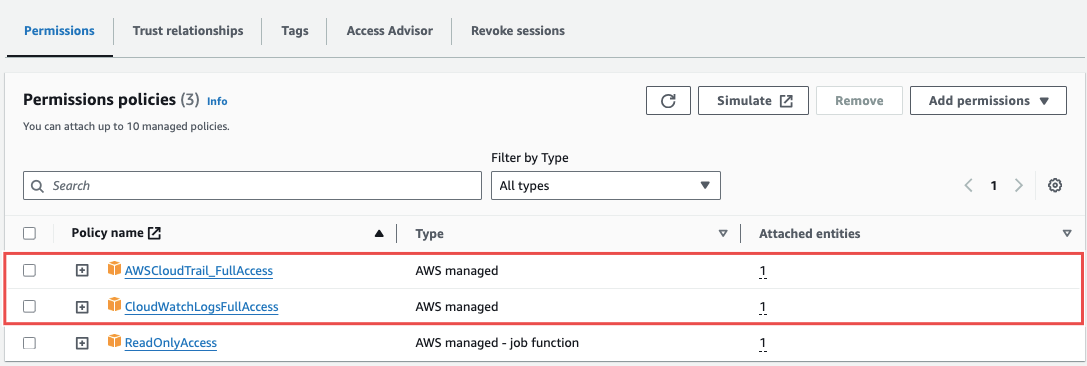Click AWS managed type in AWSCloudTrail_FullAccess row
The image size is (1087, 366).
[x=457, y=270]
